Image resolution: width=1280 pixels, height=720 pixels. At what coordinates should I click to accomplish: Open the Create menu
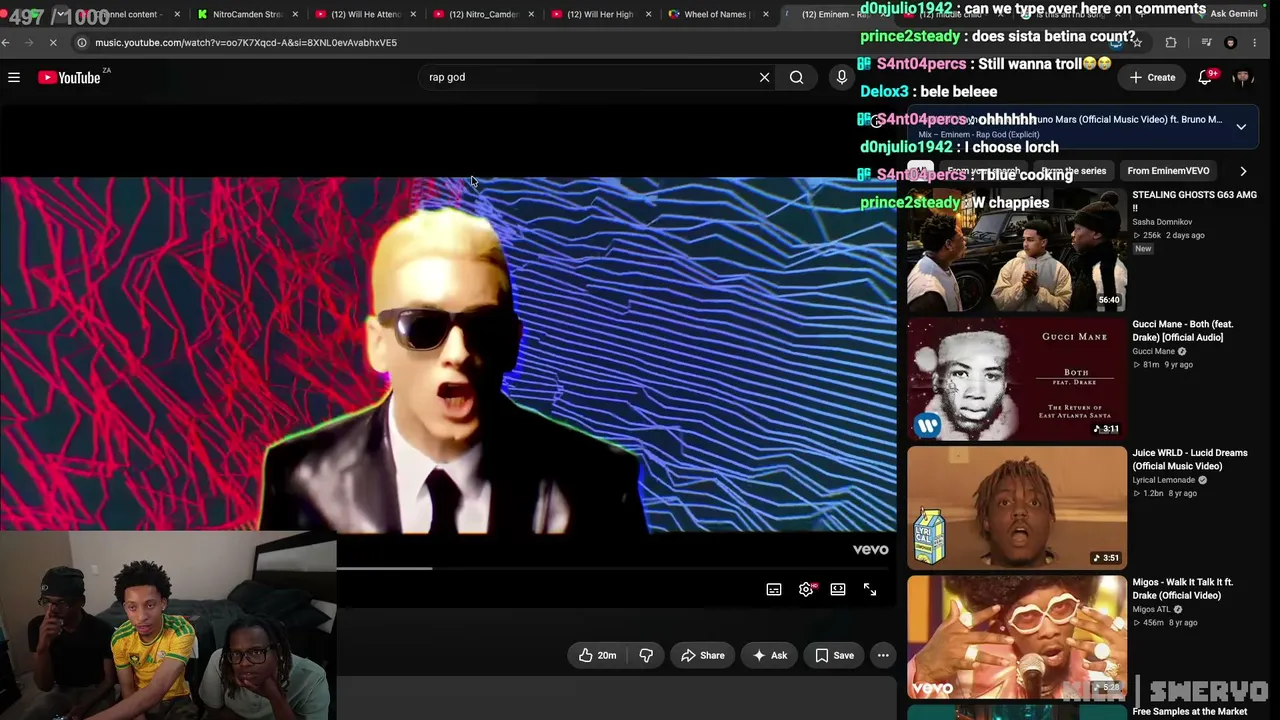(x=1152, y=77)
